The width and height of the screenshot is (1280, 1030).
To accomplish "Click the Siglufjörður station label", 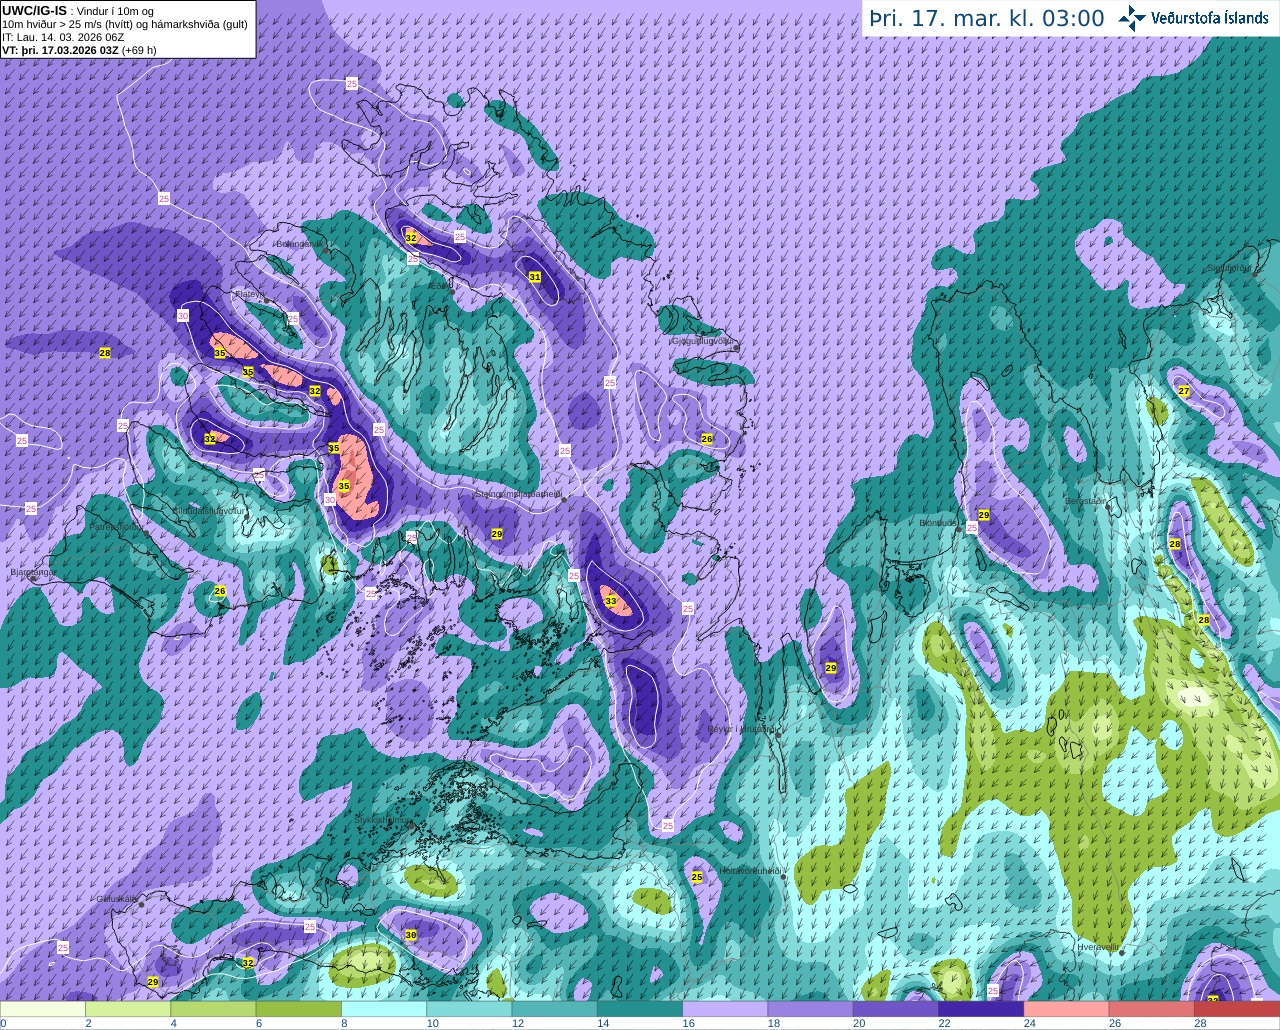I will coord(1230,268).
